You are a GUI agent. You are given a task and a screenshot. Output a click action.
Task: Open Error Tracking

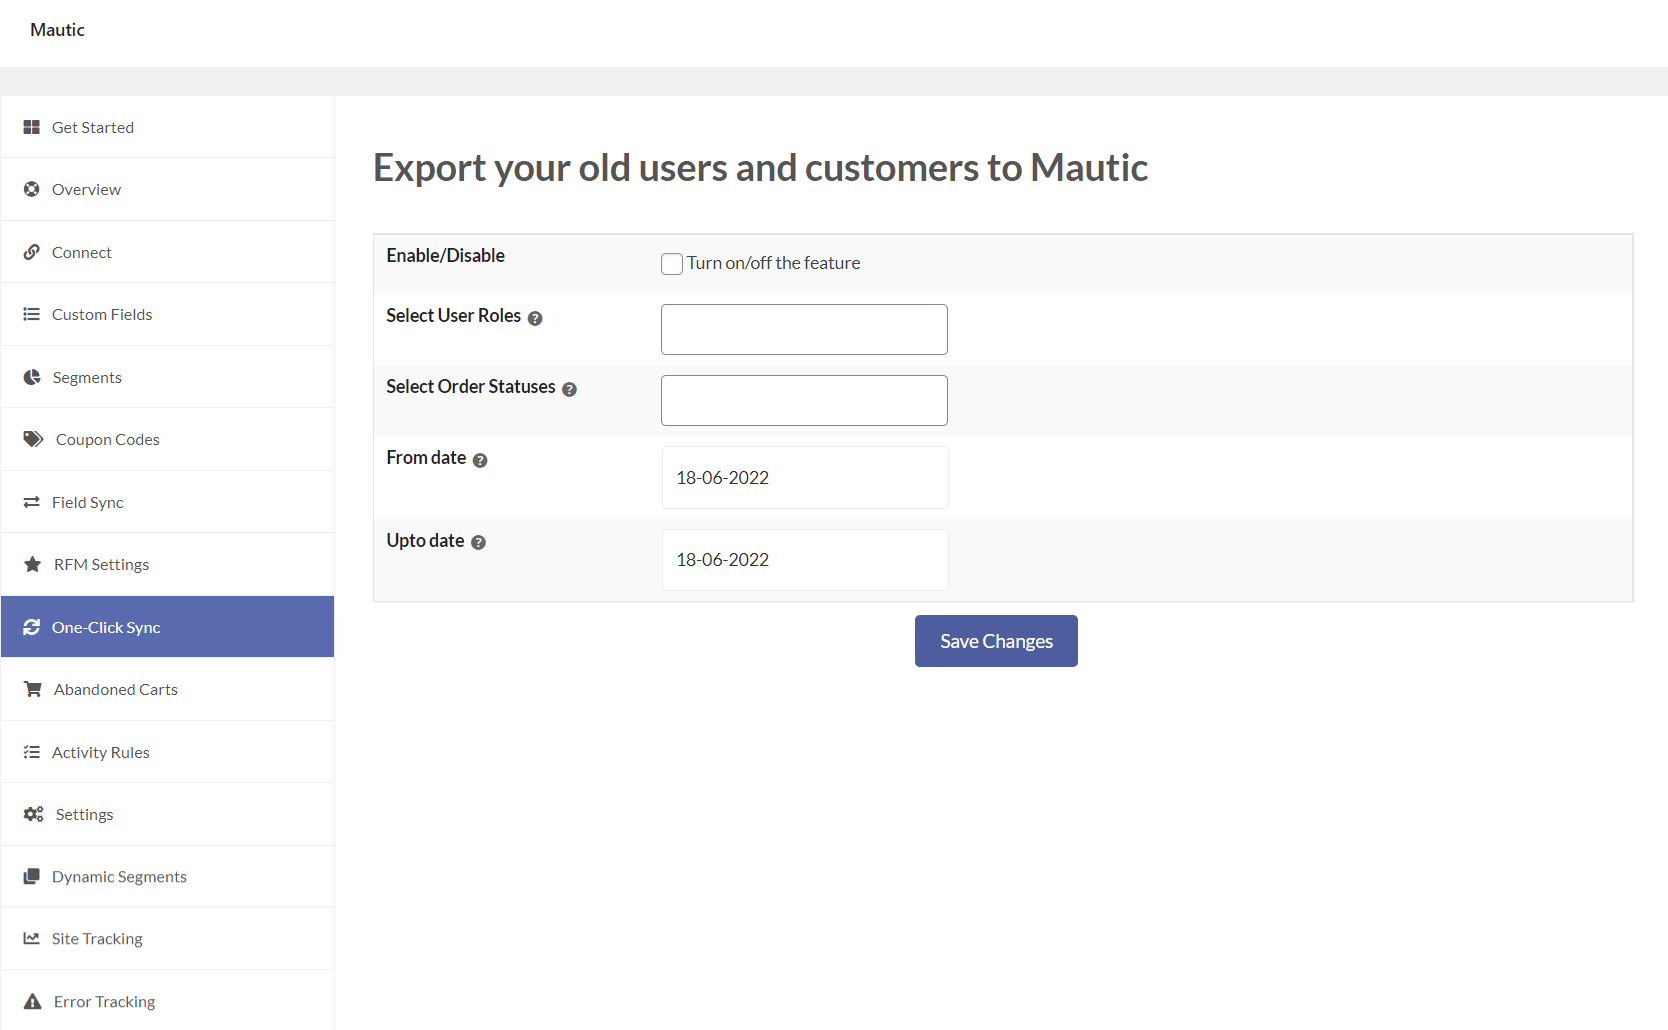pos(167,1000)
